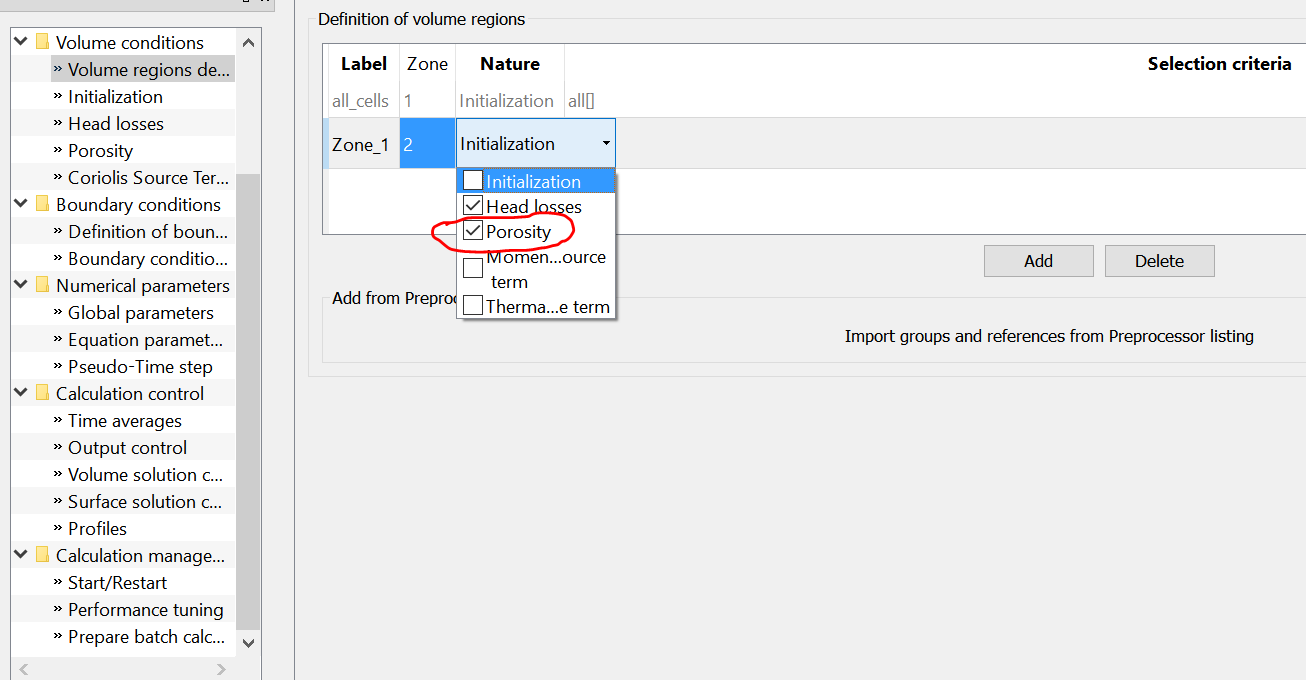Go to Start/Restart page in tree

click(x=117, y=583)
